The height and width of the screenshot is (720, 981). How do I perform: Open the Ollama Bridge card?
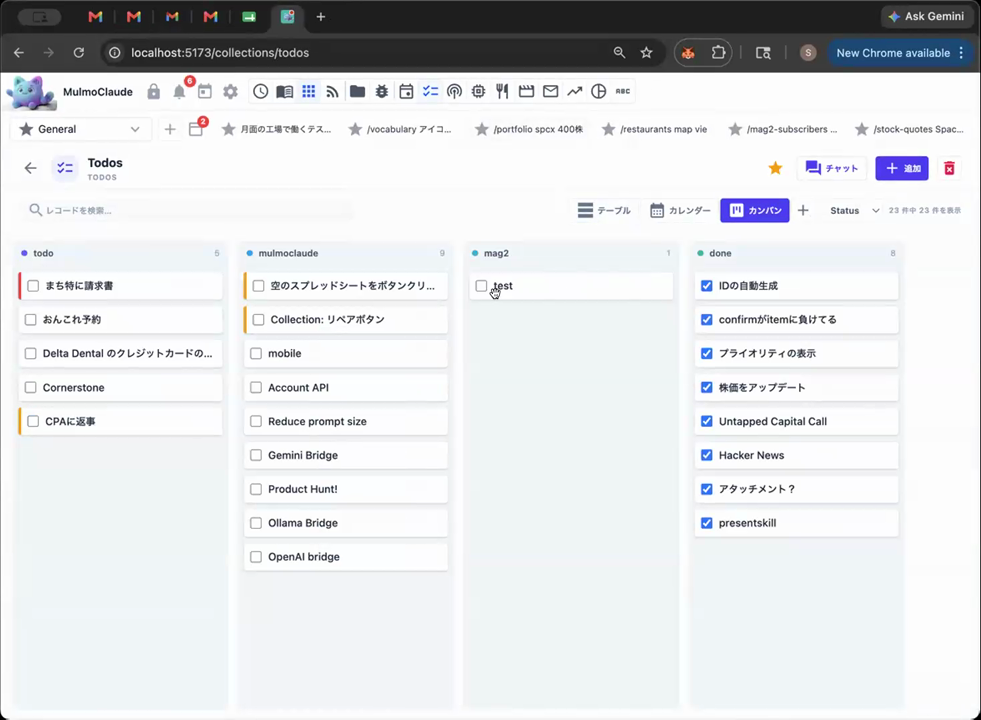[x=346, y=523]
